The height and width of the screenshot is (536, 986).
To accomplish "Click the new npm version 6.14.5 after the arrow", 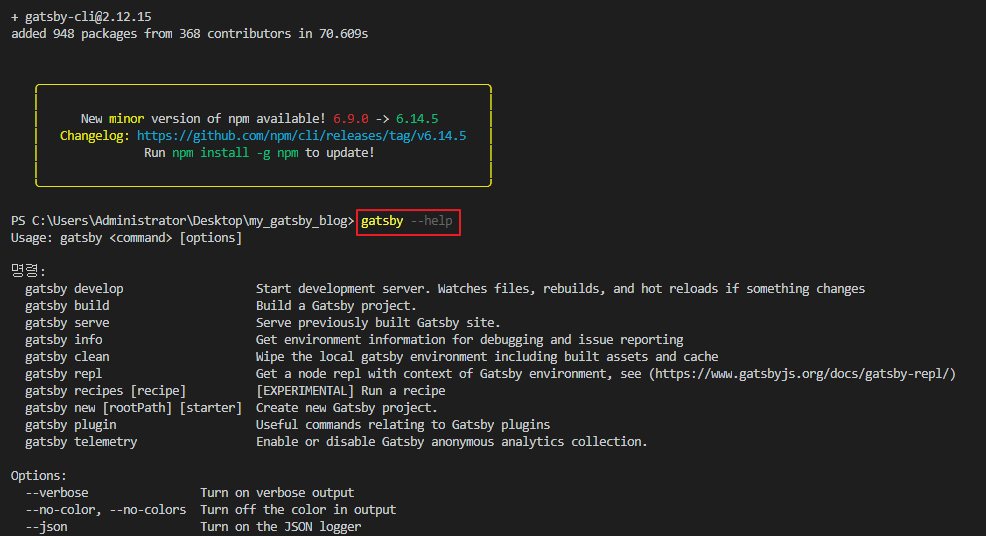I will [417, 119].
